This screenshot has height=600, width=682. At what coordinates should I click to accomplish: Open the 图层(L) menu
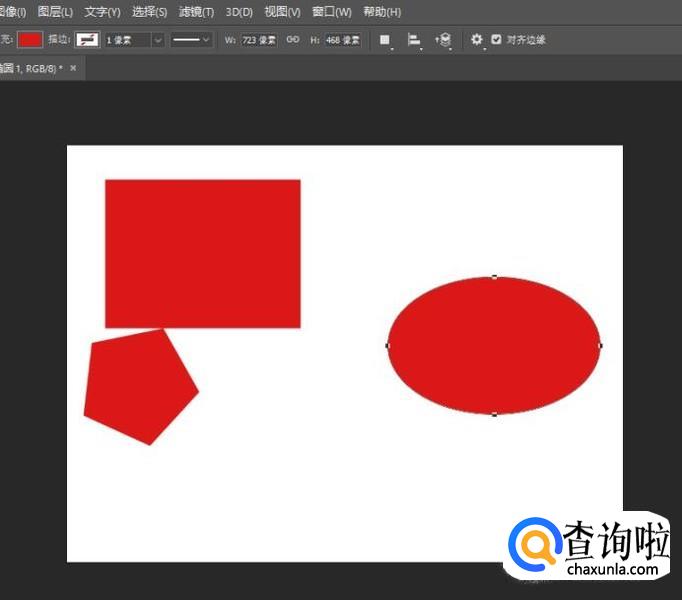point(55,12)
